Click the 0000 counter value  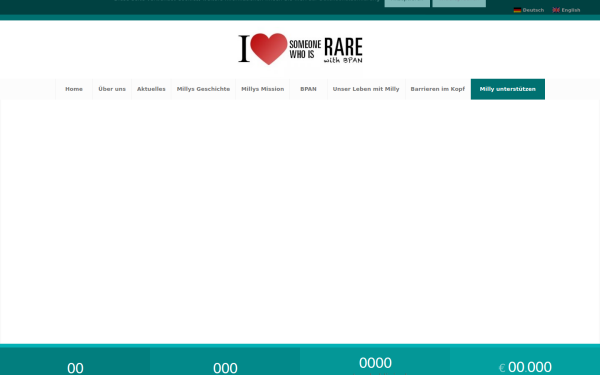375,363
